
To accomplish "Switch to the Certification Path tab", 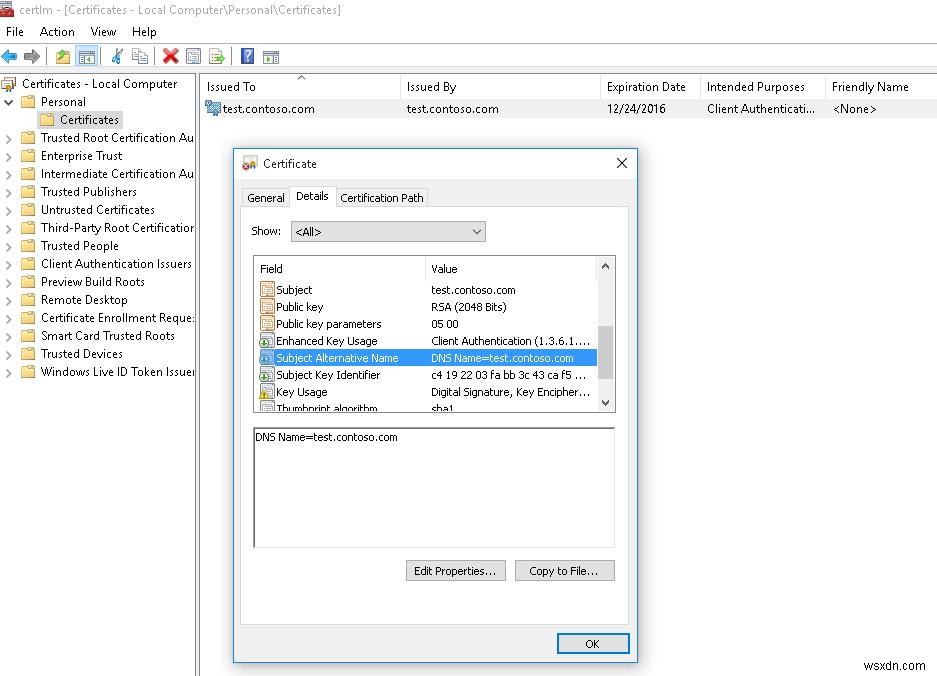I will coord(381,197).
